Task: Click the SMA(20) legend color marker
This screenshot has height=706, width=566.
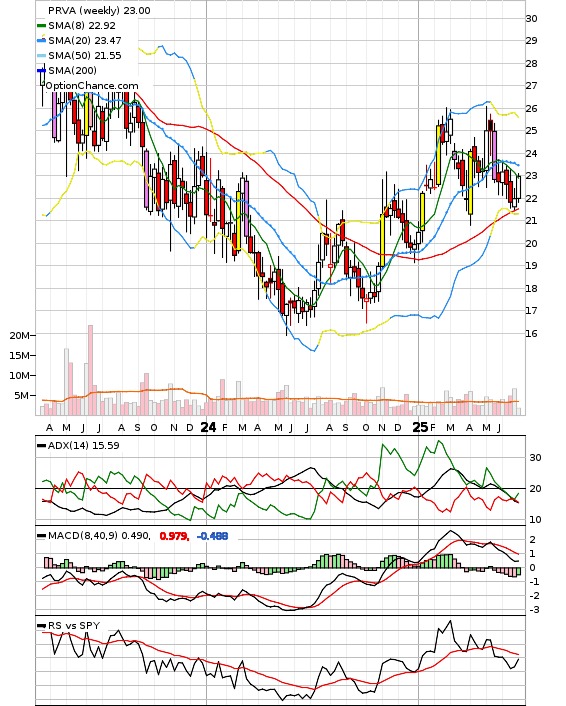Action: (x=41, y=41)
